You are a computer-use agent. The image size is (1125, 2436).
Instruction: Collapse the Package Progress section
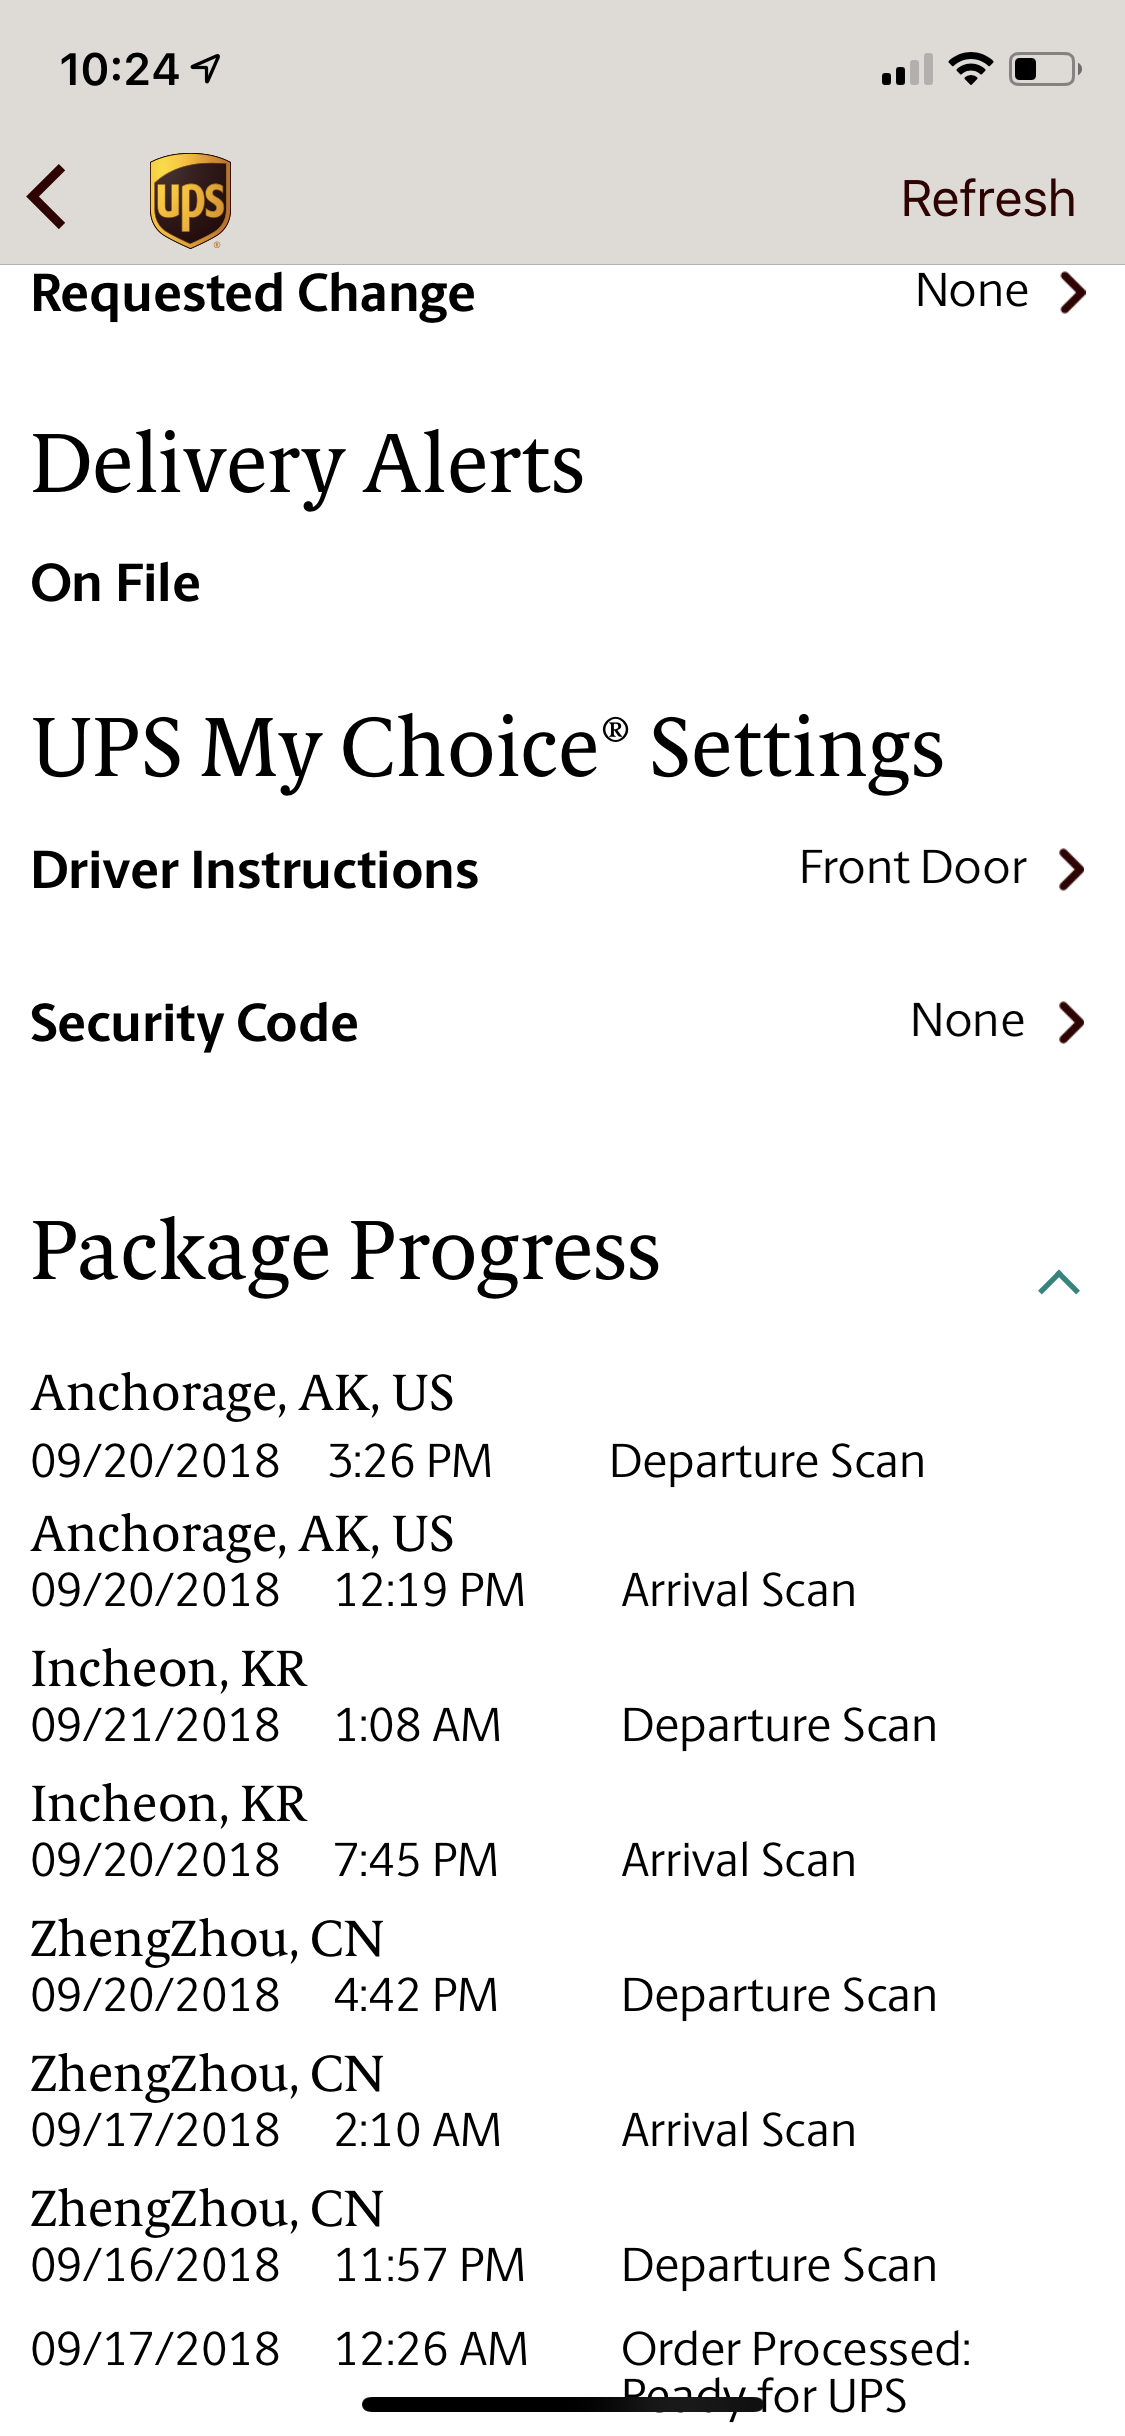tap(1059, 1282)
